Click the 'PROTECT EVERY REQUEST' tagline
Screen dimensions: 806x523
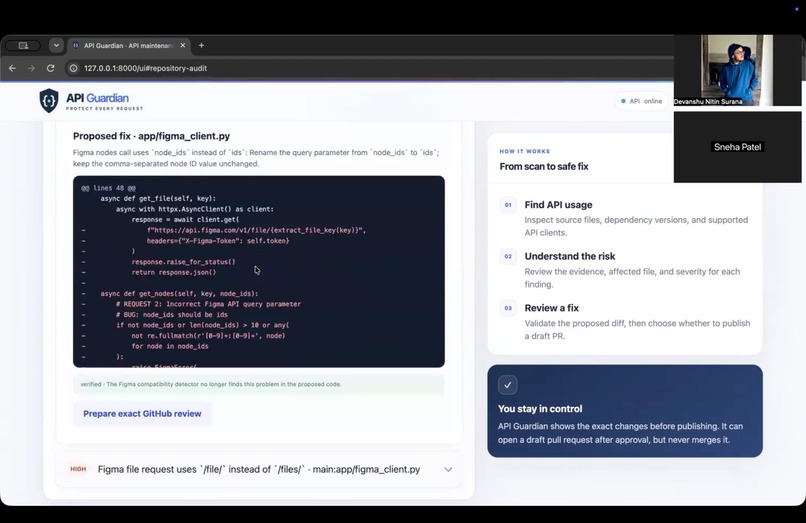coord(104,109)
